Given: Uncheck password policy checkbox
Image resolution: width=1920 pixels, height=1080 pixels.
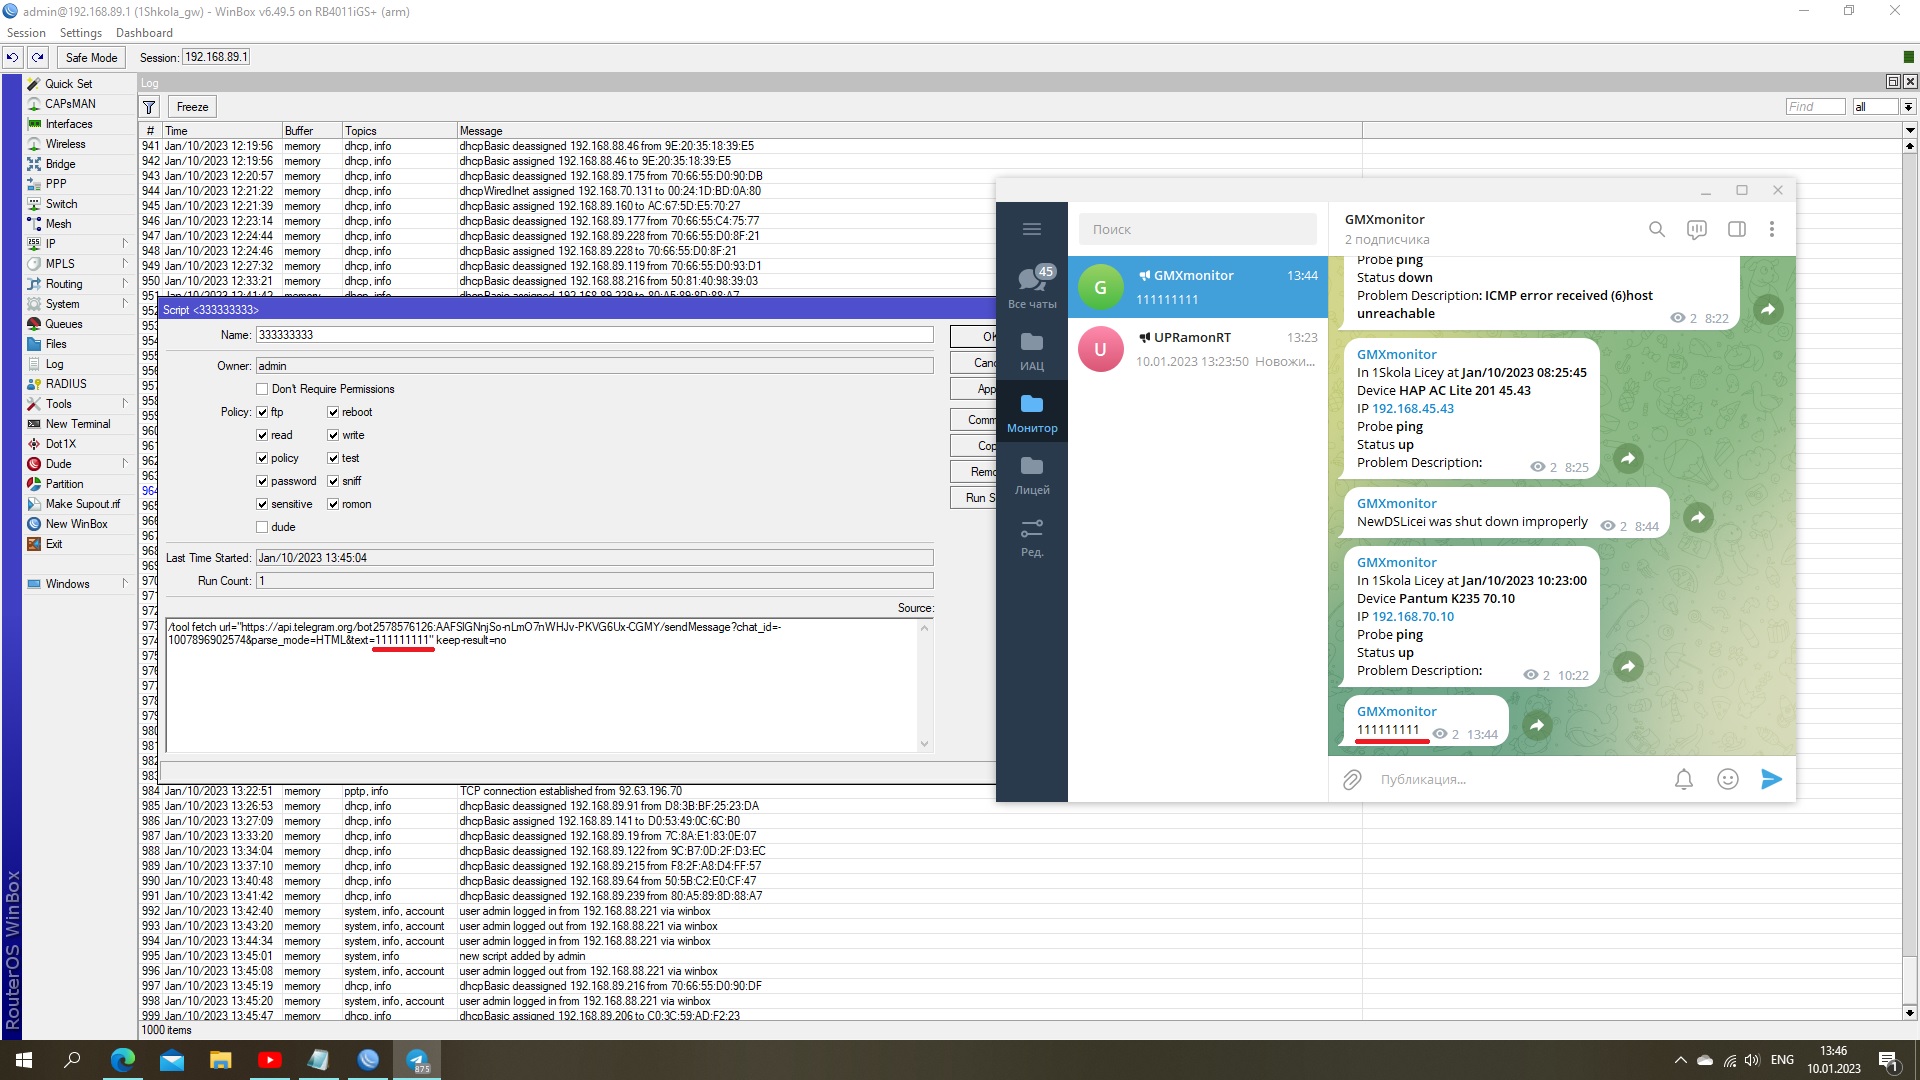Looking at the screenshot, I should [262, 481].
